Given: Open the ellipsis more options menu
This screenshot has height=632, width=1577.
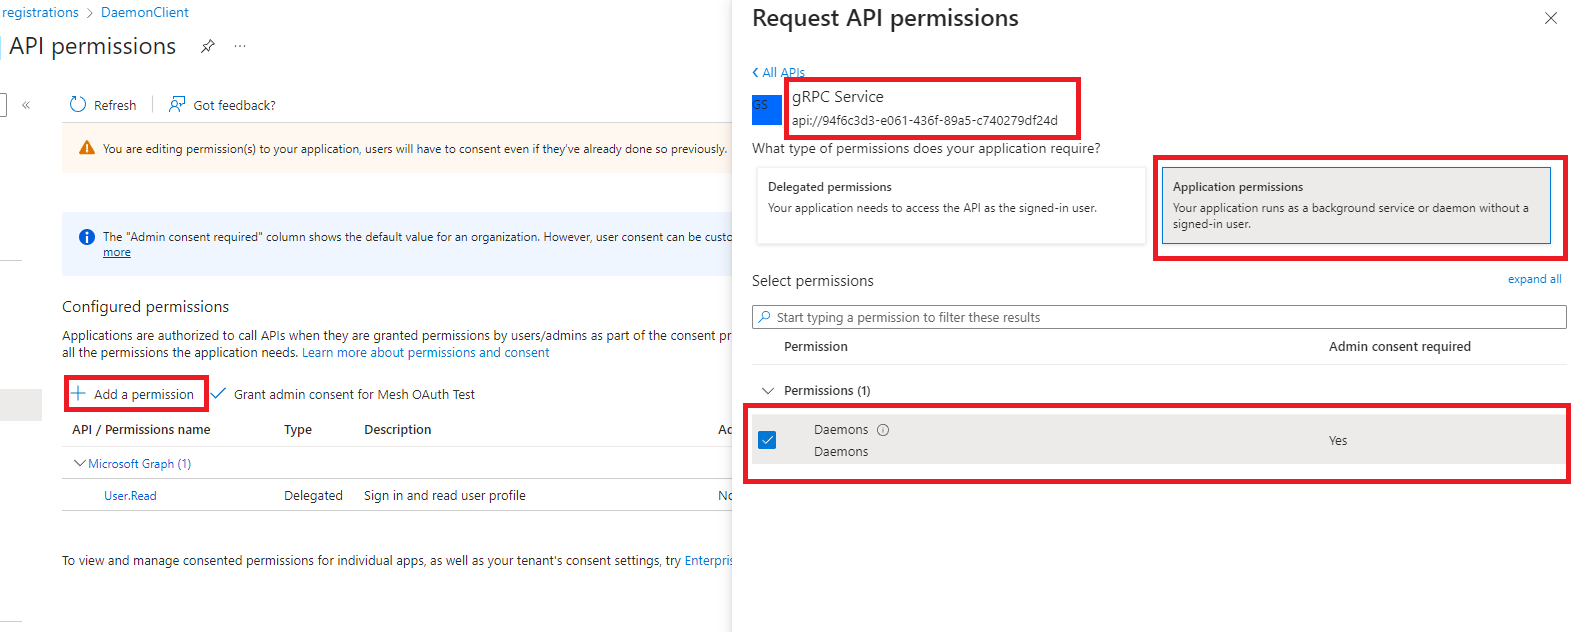Looking at the screenshot, I should click(240, 46).
